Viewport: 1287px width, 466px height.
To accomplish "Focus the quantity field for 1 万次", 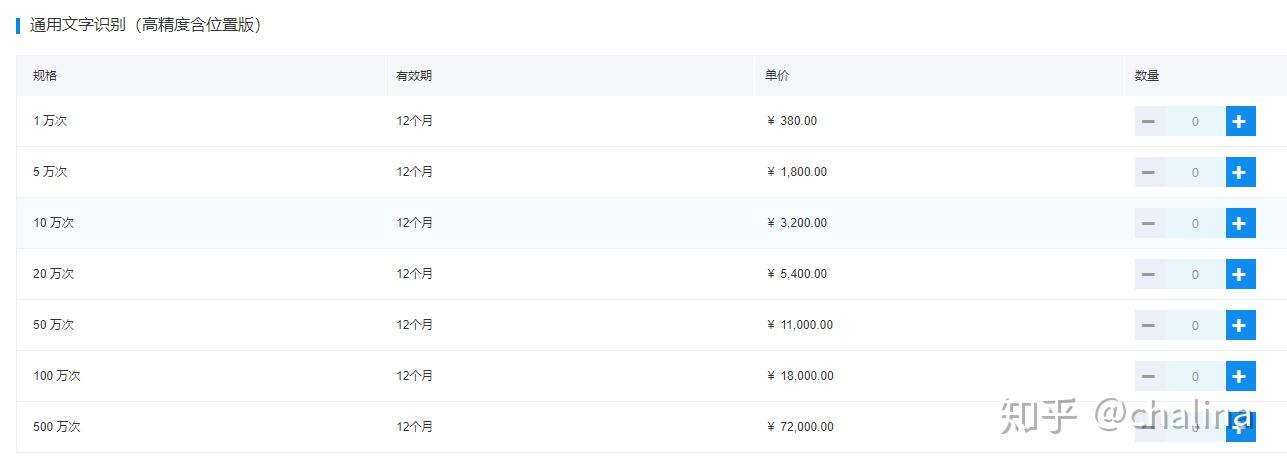I will (x=1195, y=121).
